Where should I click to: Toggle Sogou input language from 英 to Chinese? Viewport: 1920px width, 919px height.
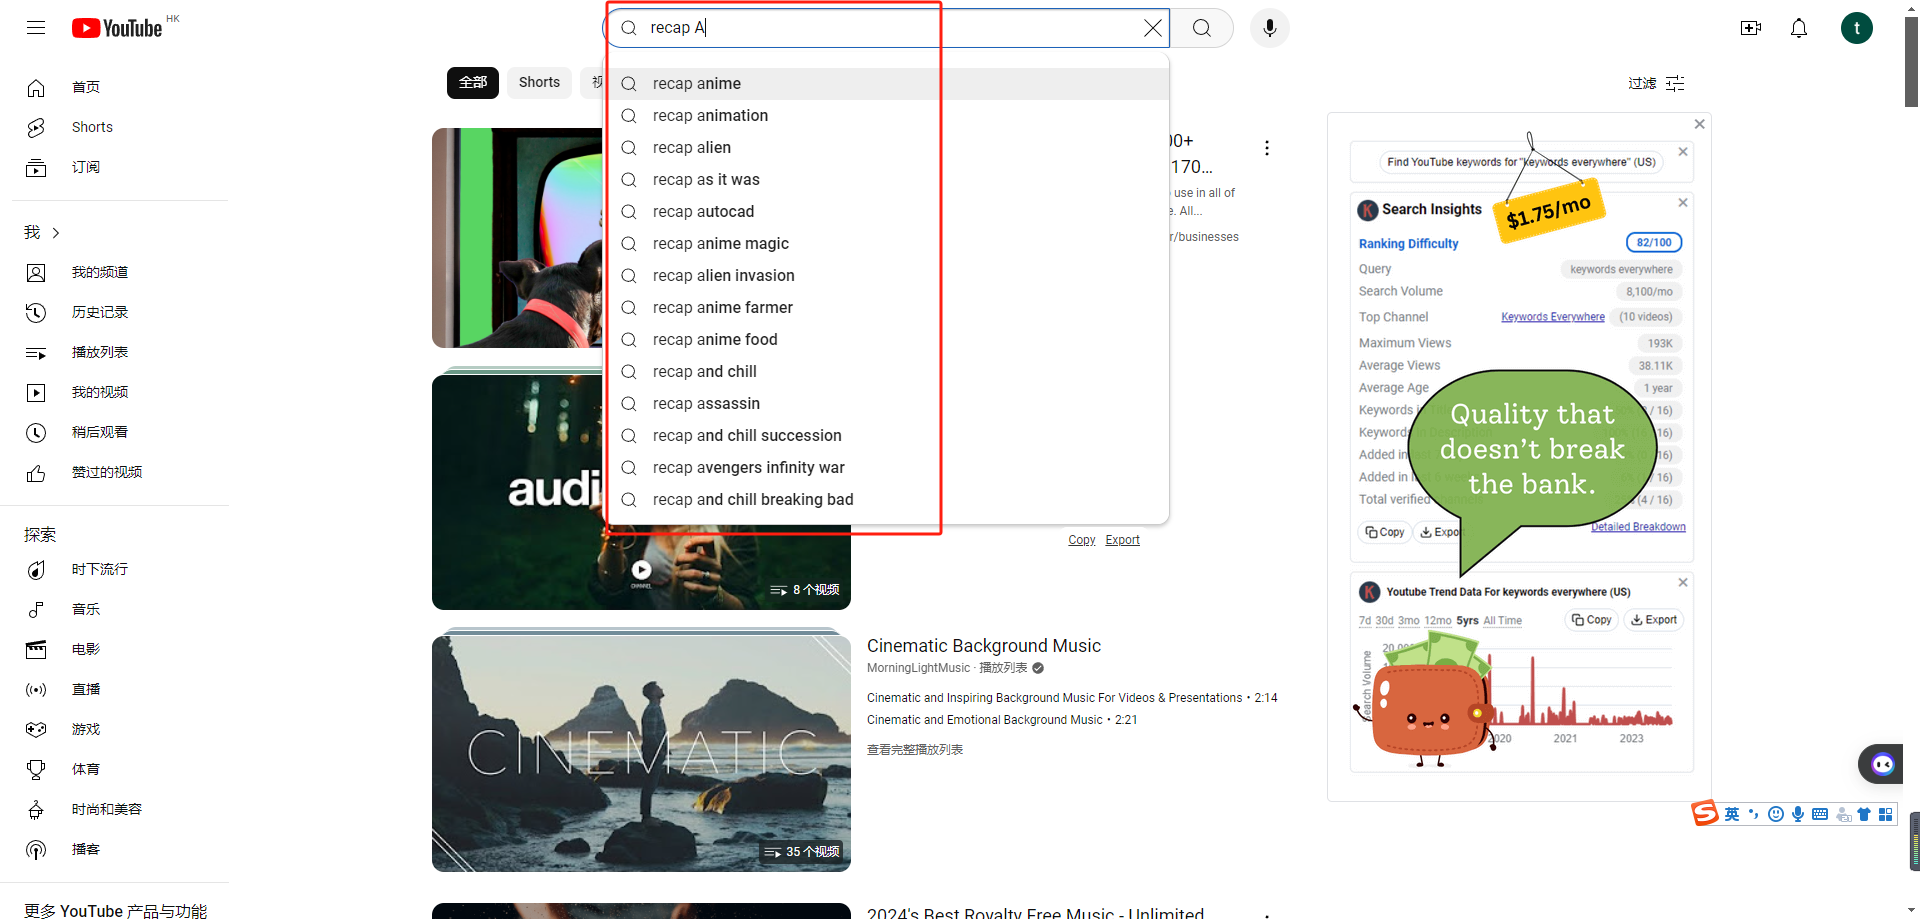[x=1731, y=814]
